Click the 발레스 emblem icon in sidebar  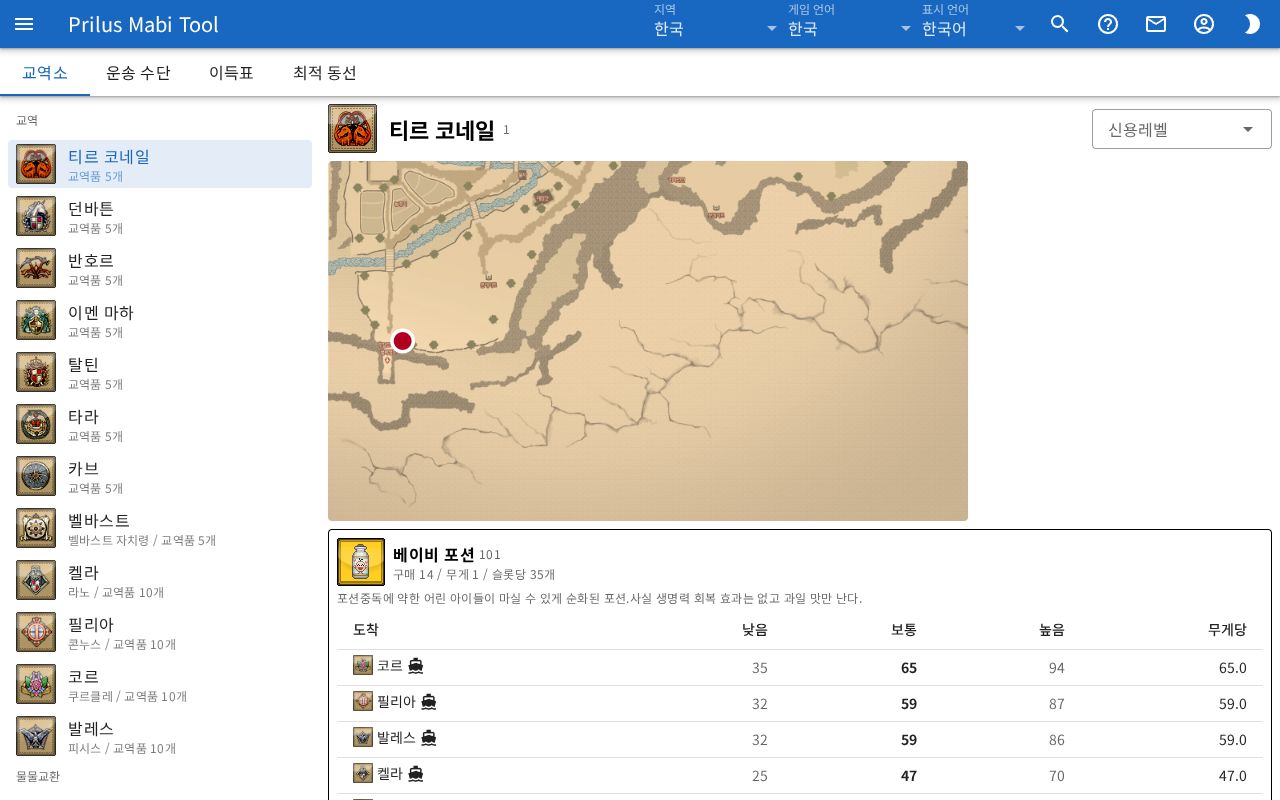(36, 736)
